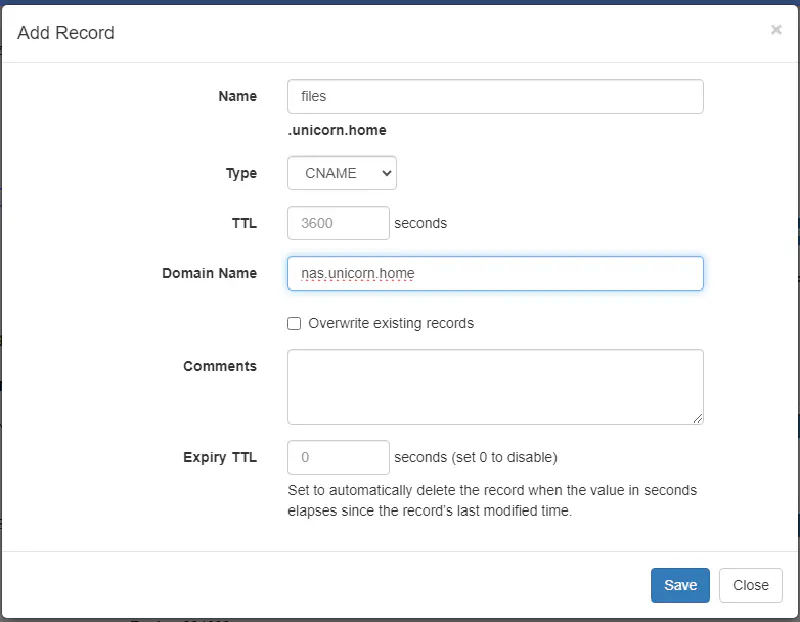Click the Expiry TTL field
The image size is (800, 622).
click(x=338, y=457)
